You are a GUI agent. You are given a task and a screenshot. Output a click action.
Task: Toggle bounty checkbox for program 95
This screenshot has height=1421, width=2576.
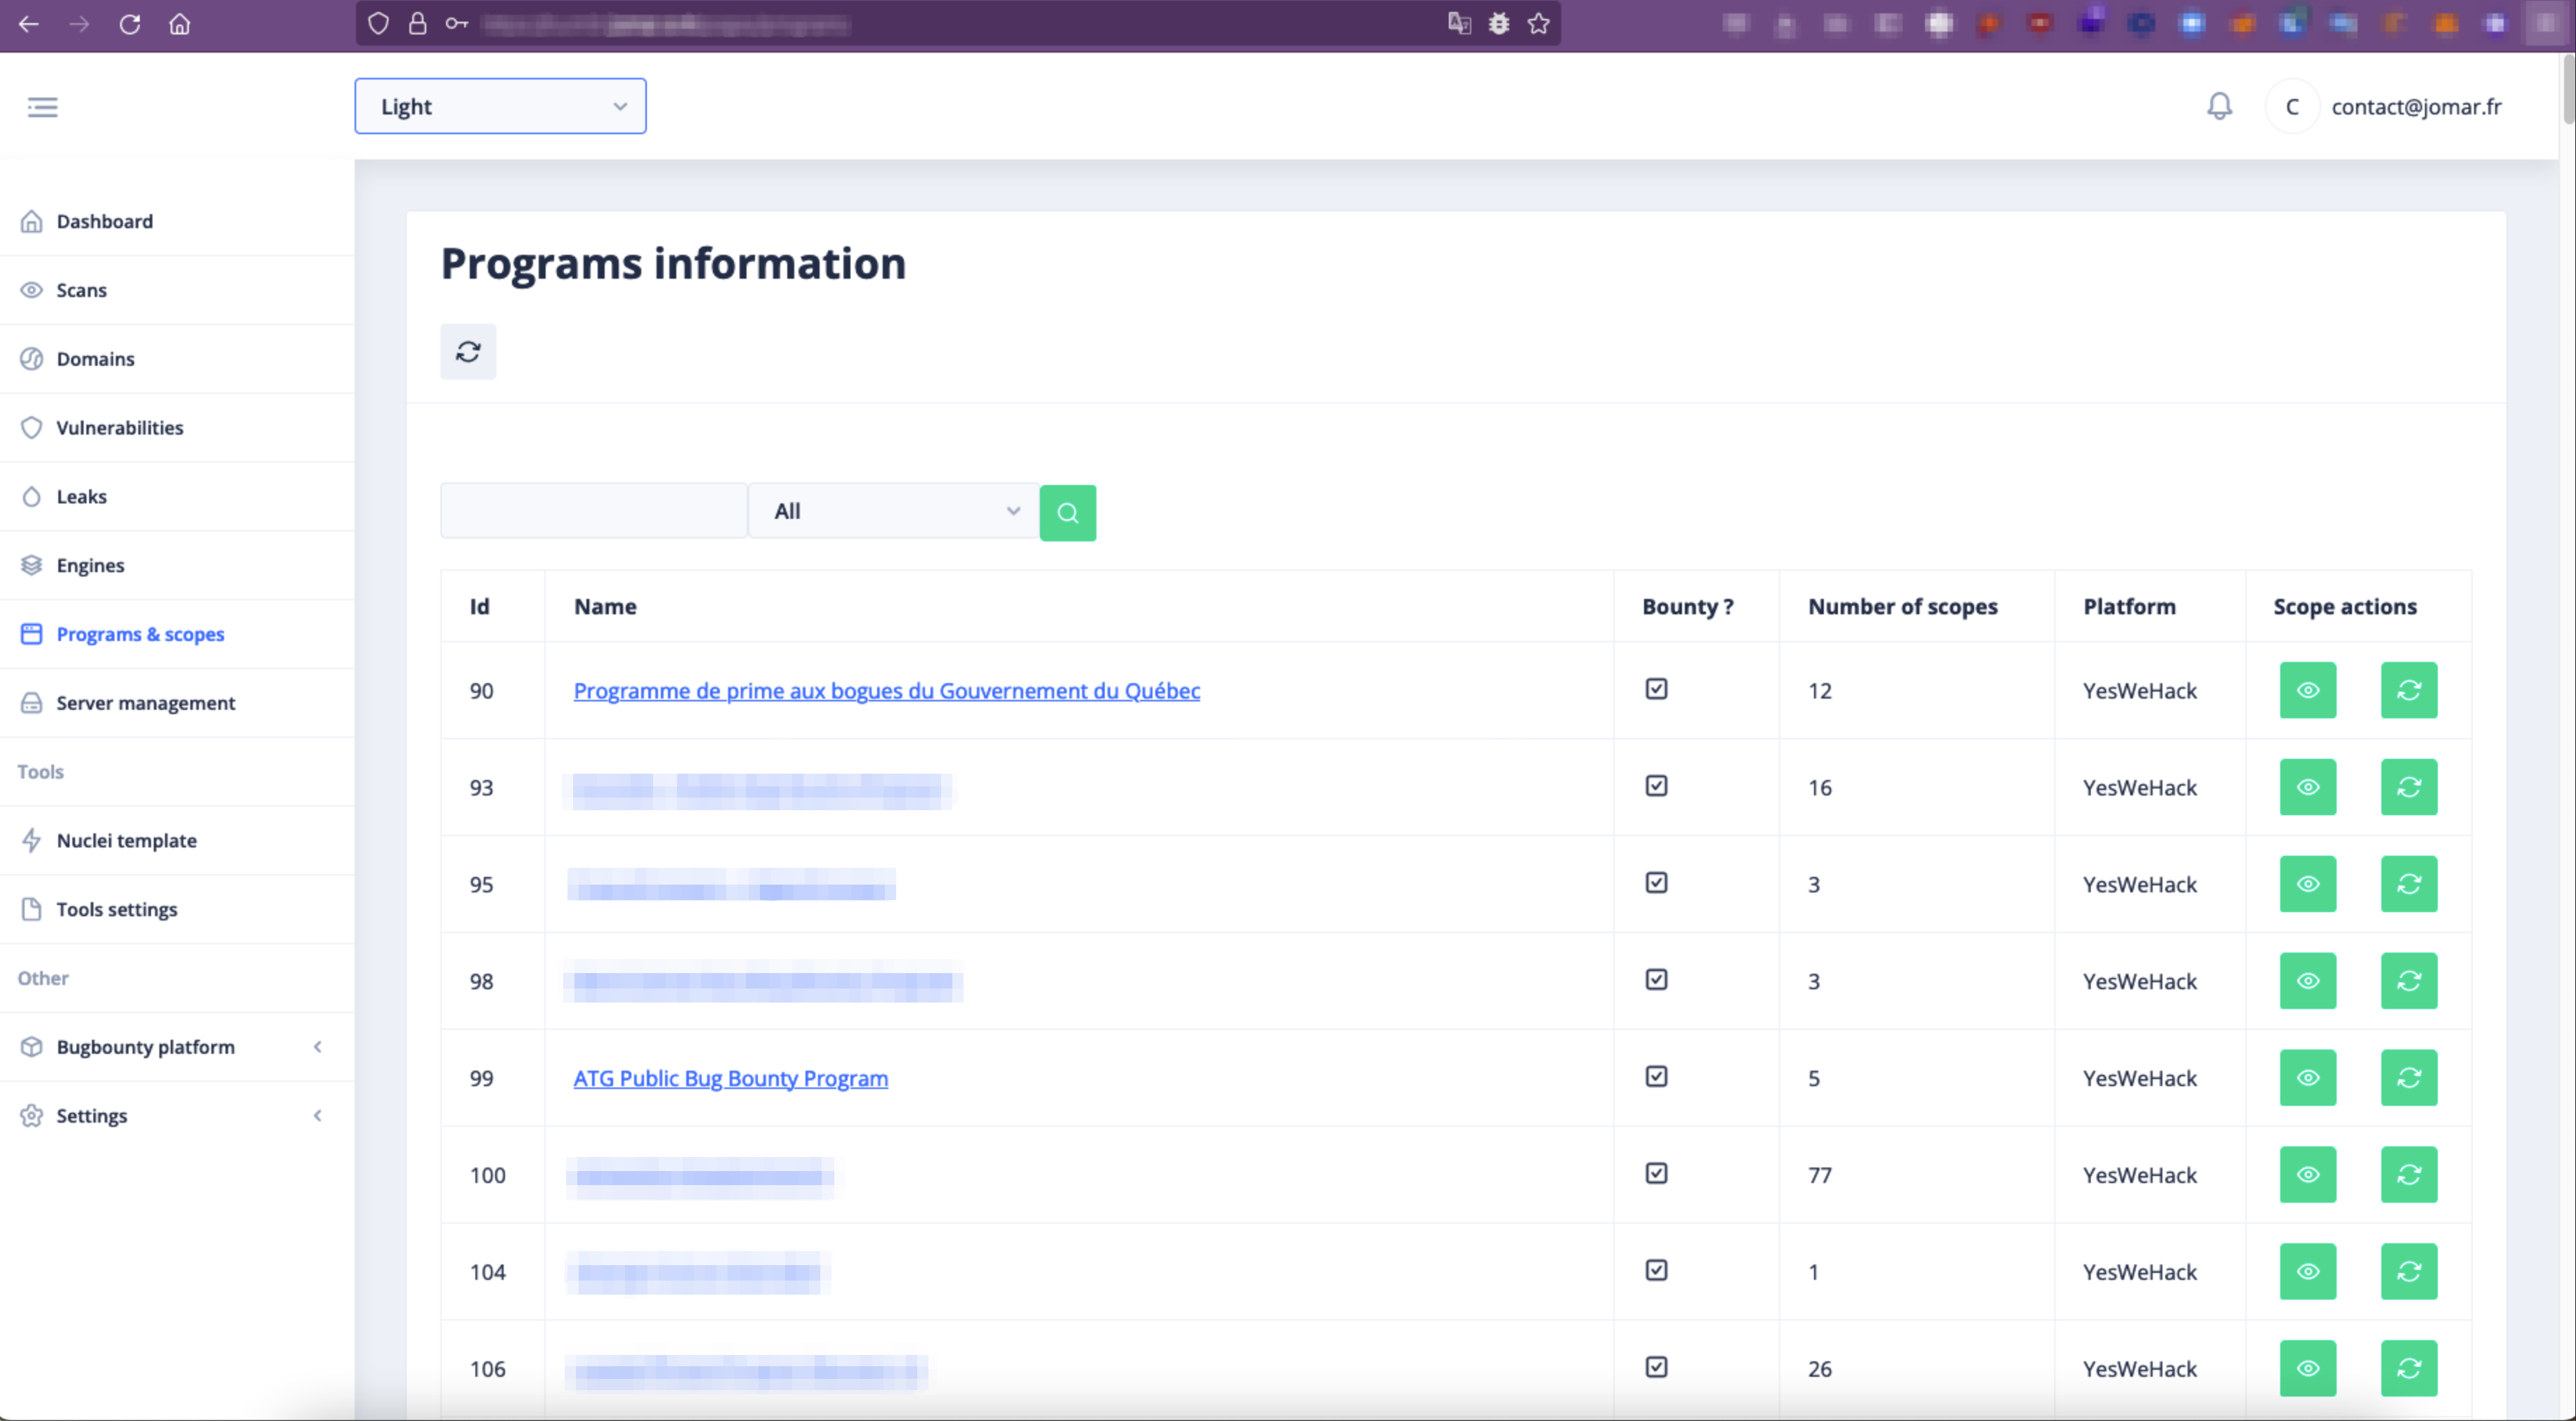pyautogui.click(x=1656, y=883)
